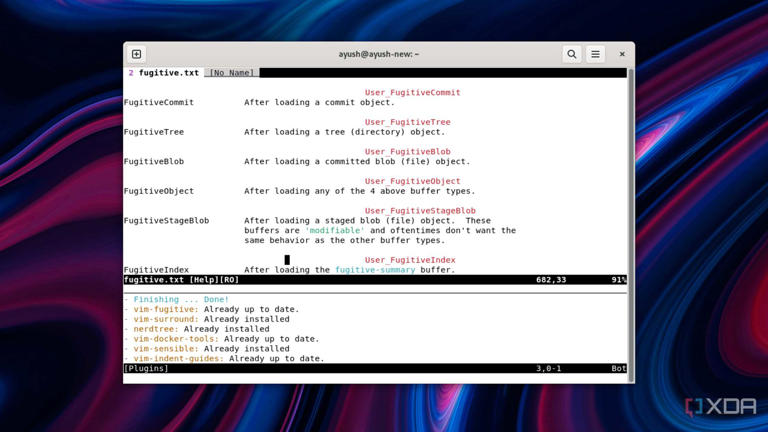The height and width of the screenshot is (432, 768).
Task: Click the 3,0-1 position in Plugins status
Action: click(x=549, y=368)
